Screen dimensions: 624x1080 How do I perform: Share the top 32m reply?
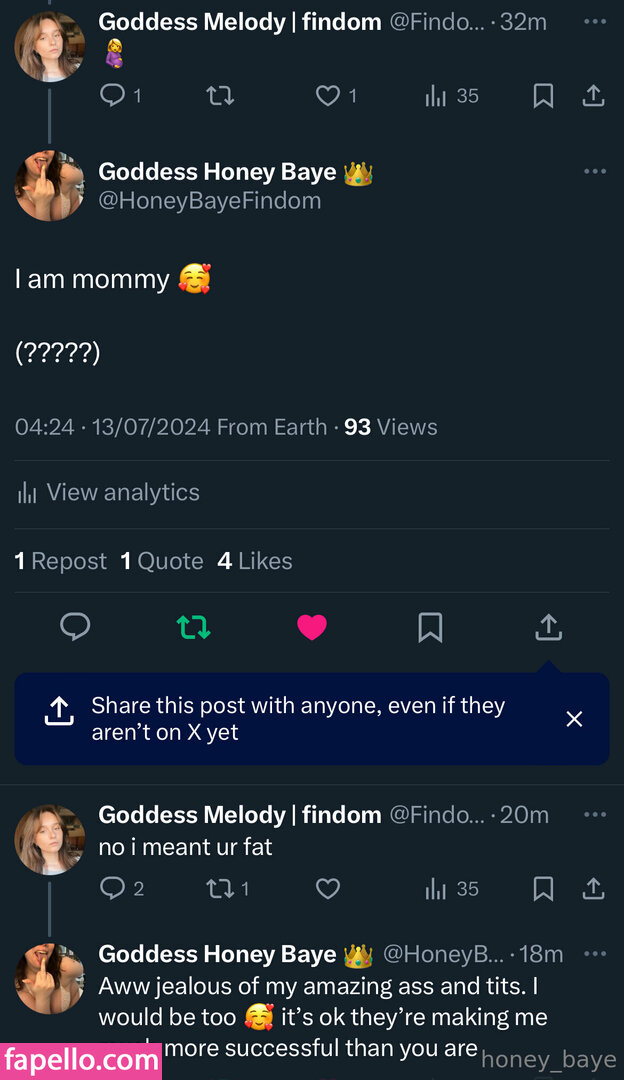click(593, 96)
